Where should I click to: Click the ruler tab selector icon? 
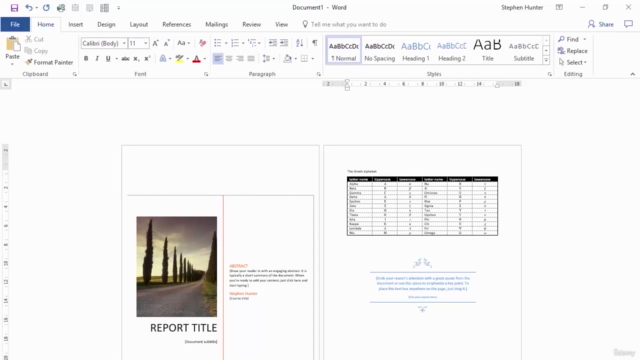6,84
